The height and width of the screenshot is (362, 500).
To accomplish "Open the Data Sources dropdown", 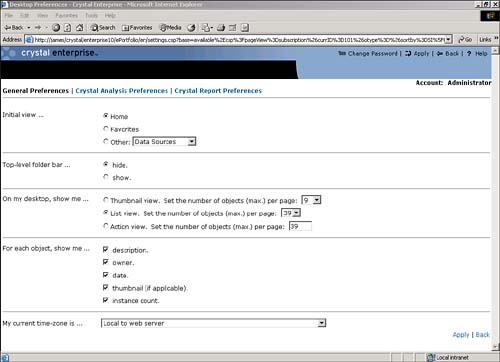I will pyautogui.click(x=164, y=142).
